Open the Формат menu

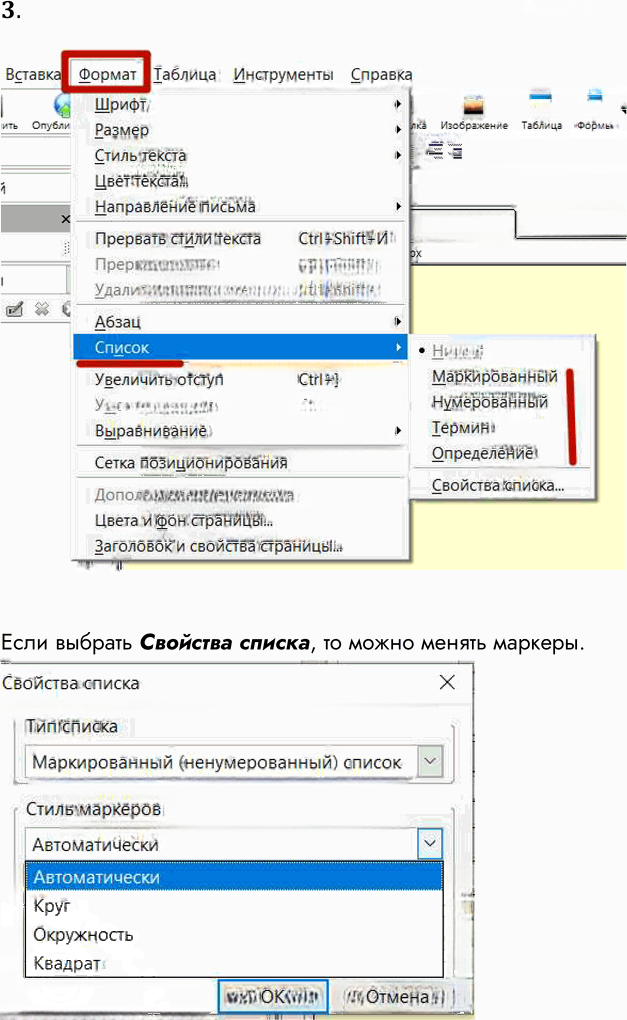pos(107,75)
